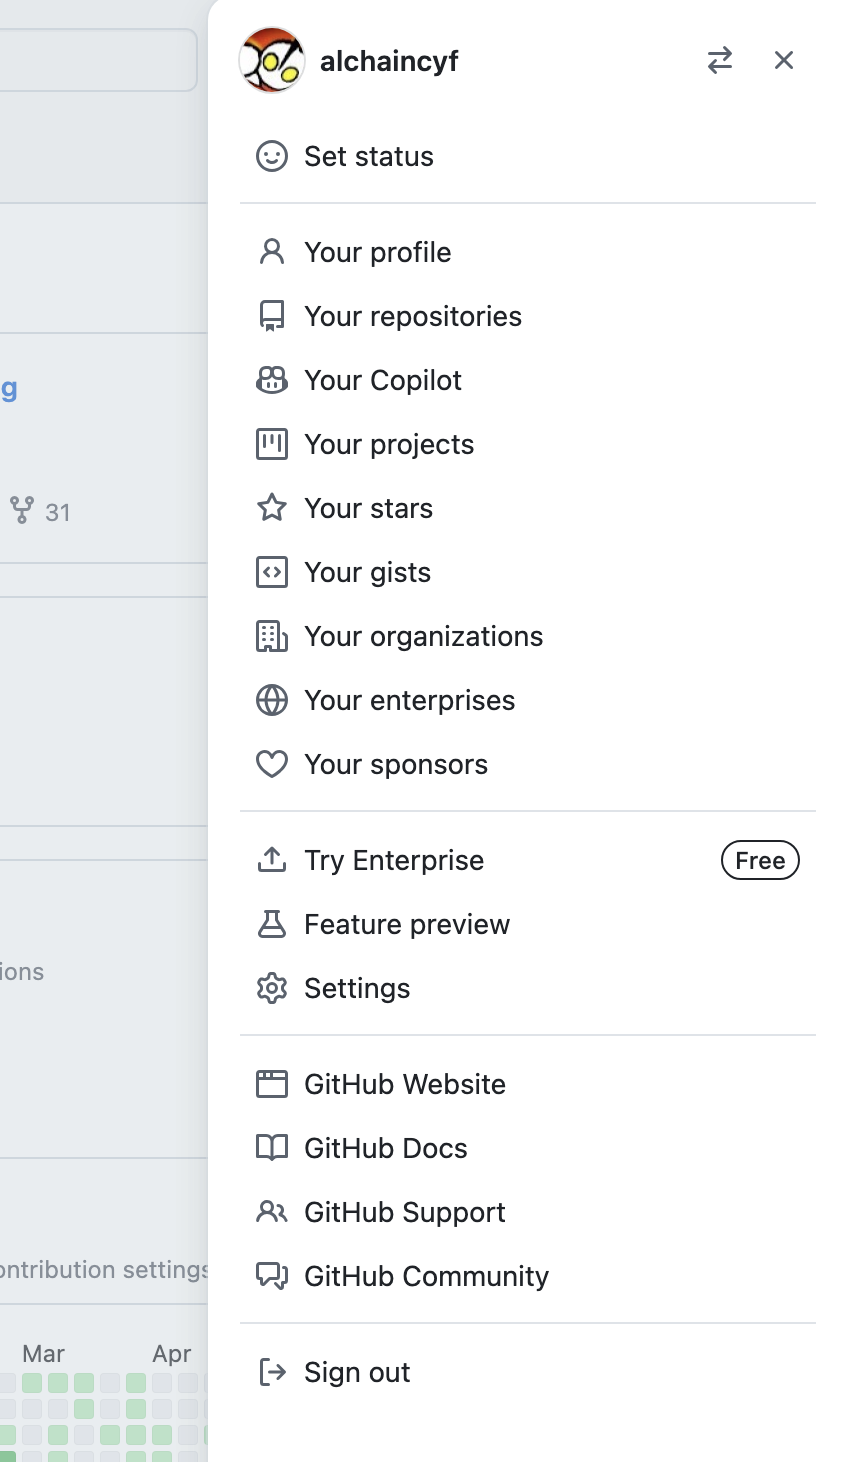Viewport: 848px width, 1462px height.
Task: Visit GitHub Community
Action: click(426, 1277)
